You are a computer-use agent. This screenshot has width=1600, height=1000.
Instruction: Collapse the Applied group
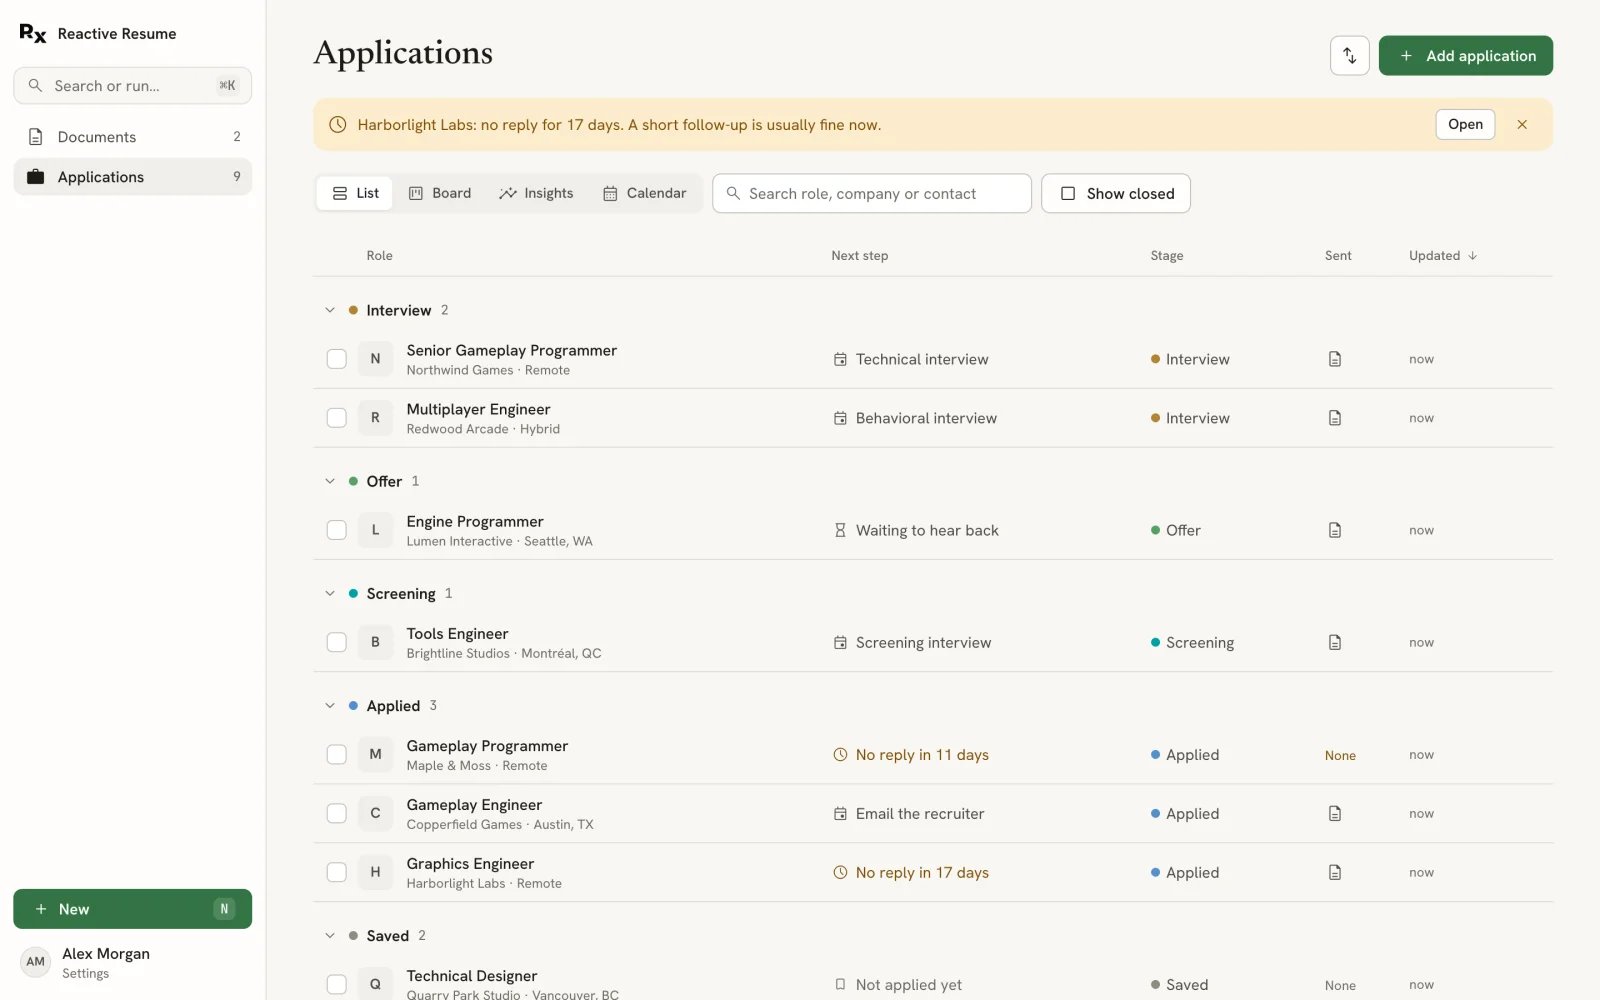[x=330, y=706]
